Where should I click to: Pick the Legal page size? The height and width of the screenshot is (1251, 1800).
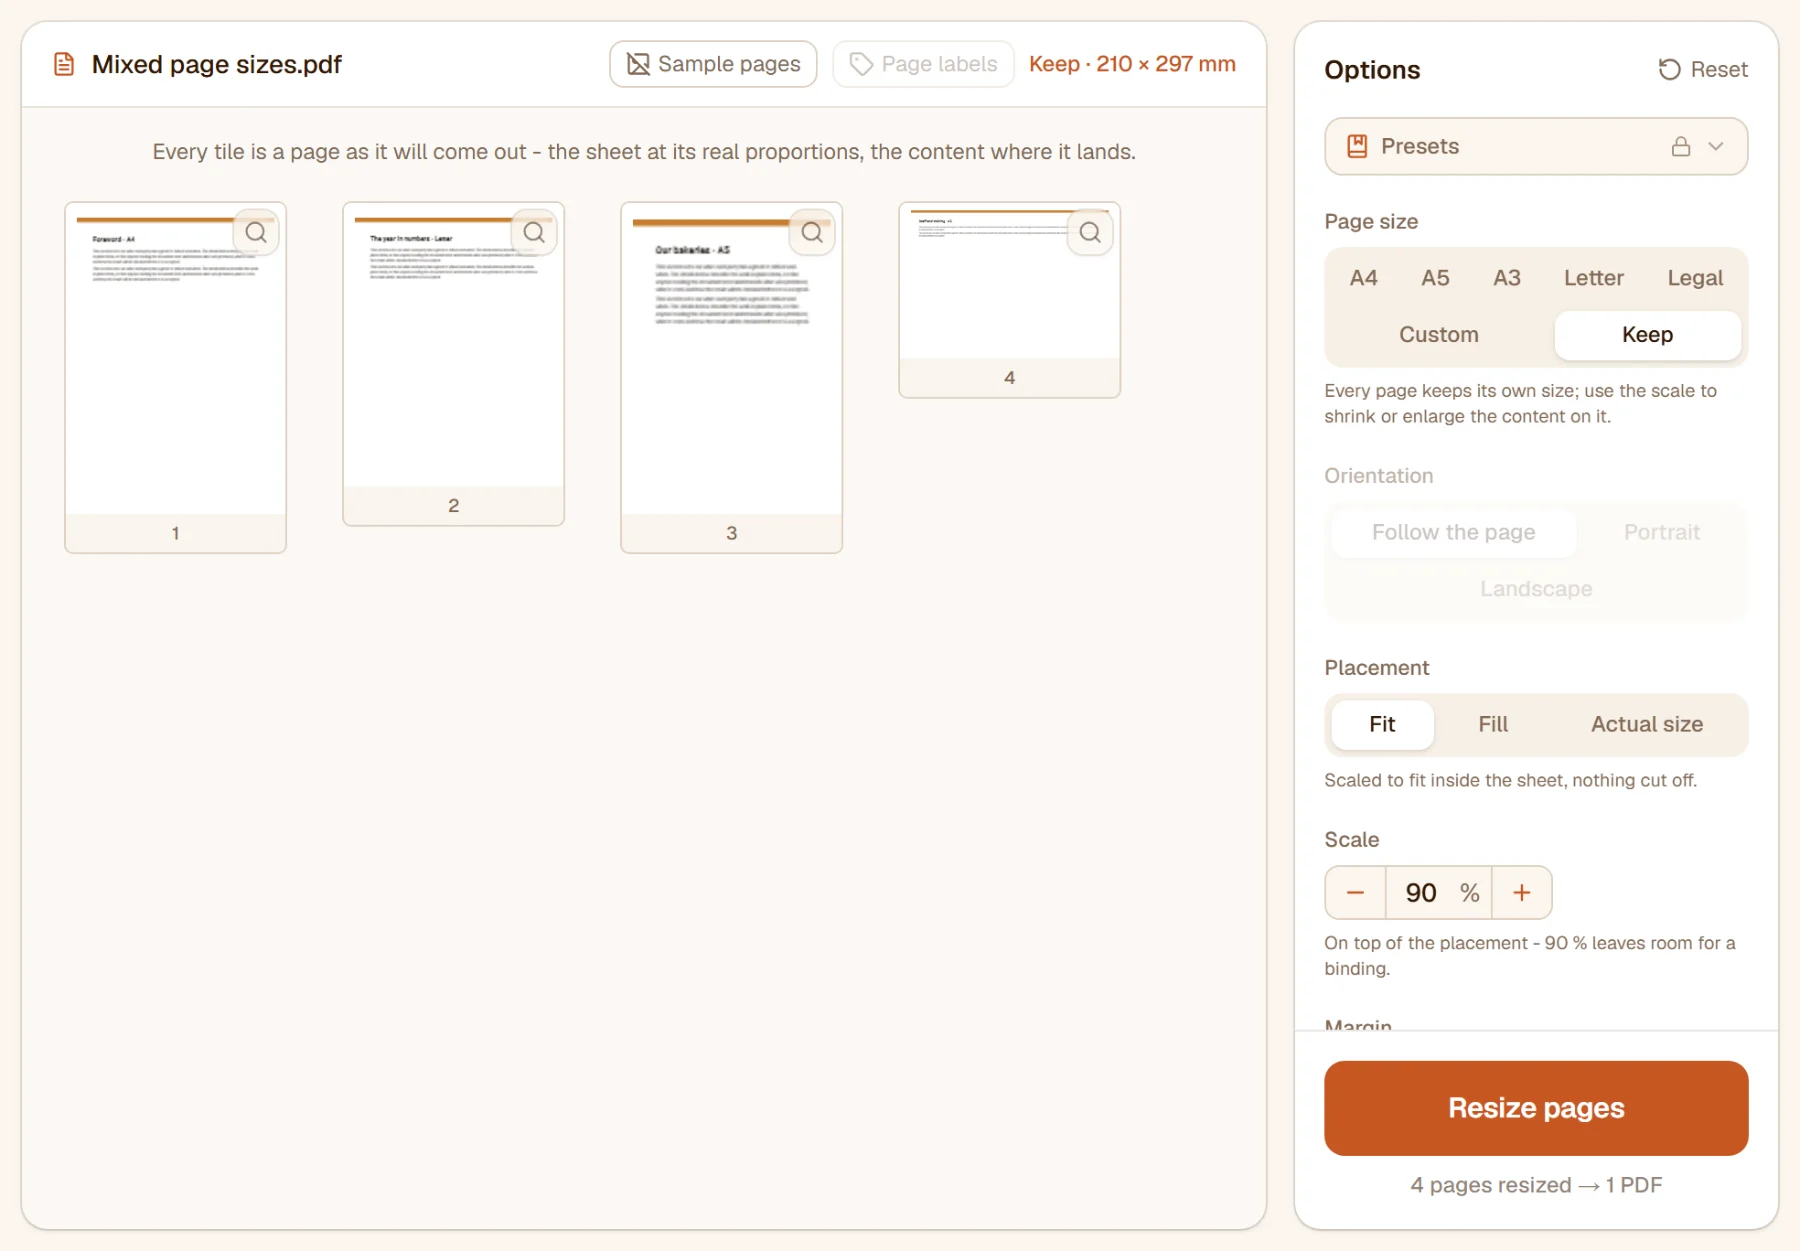point(1695,278)
